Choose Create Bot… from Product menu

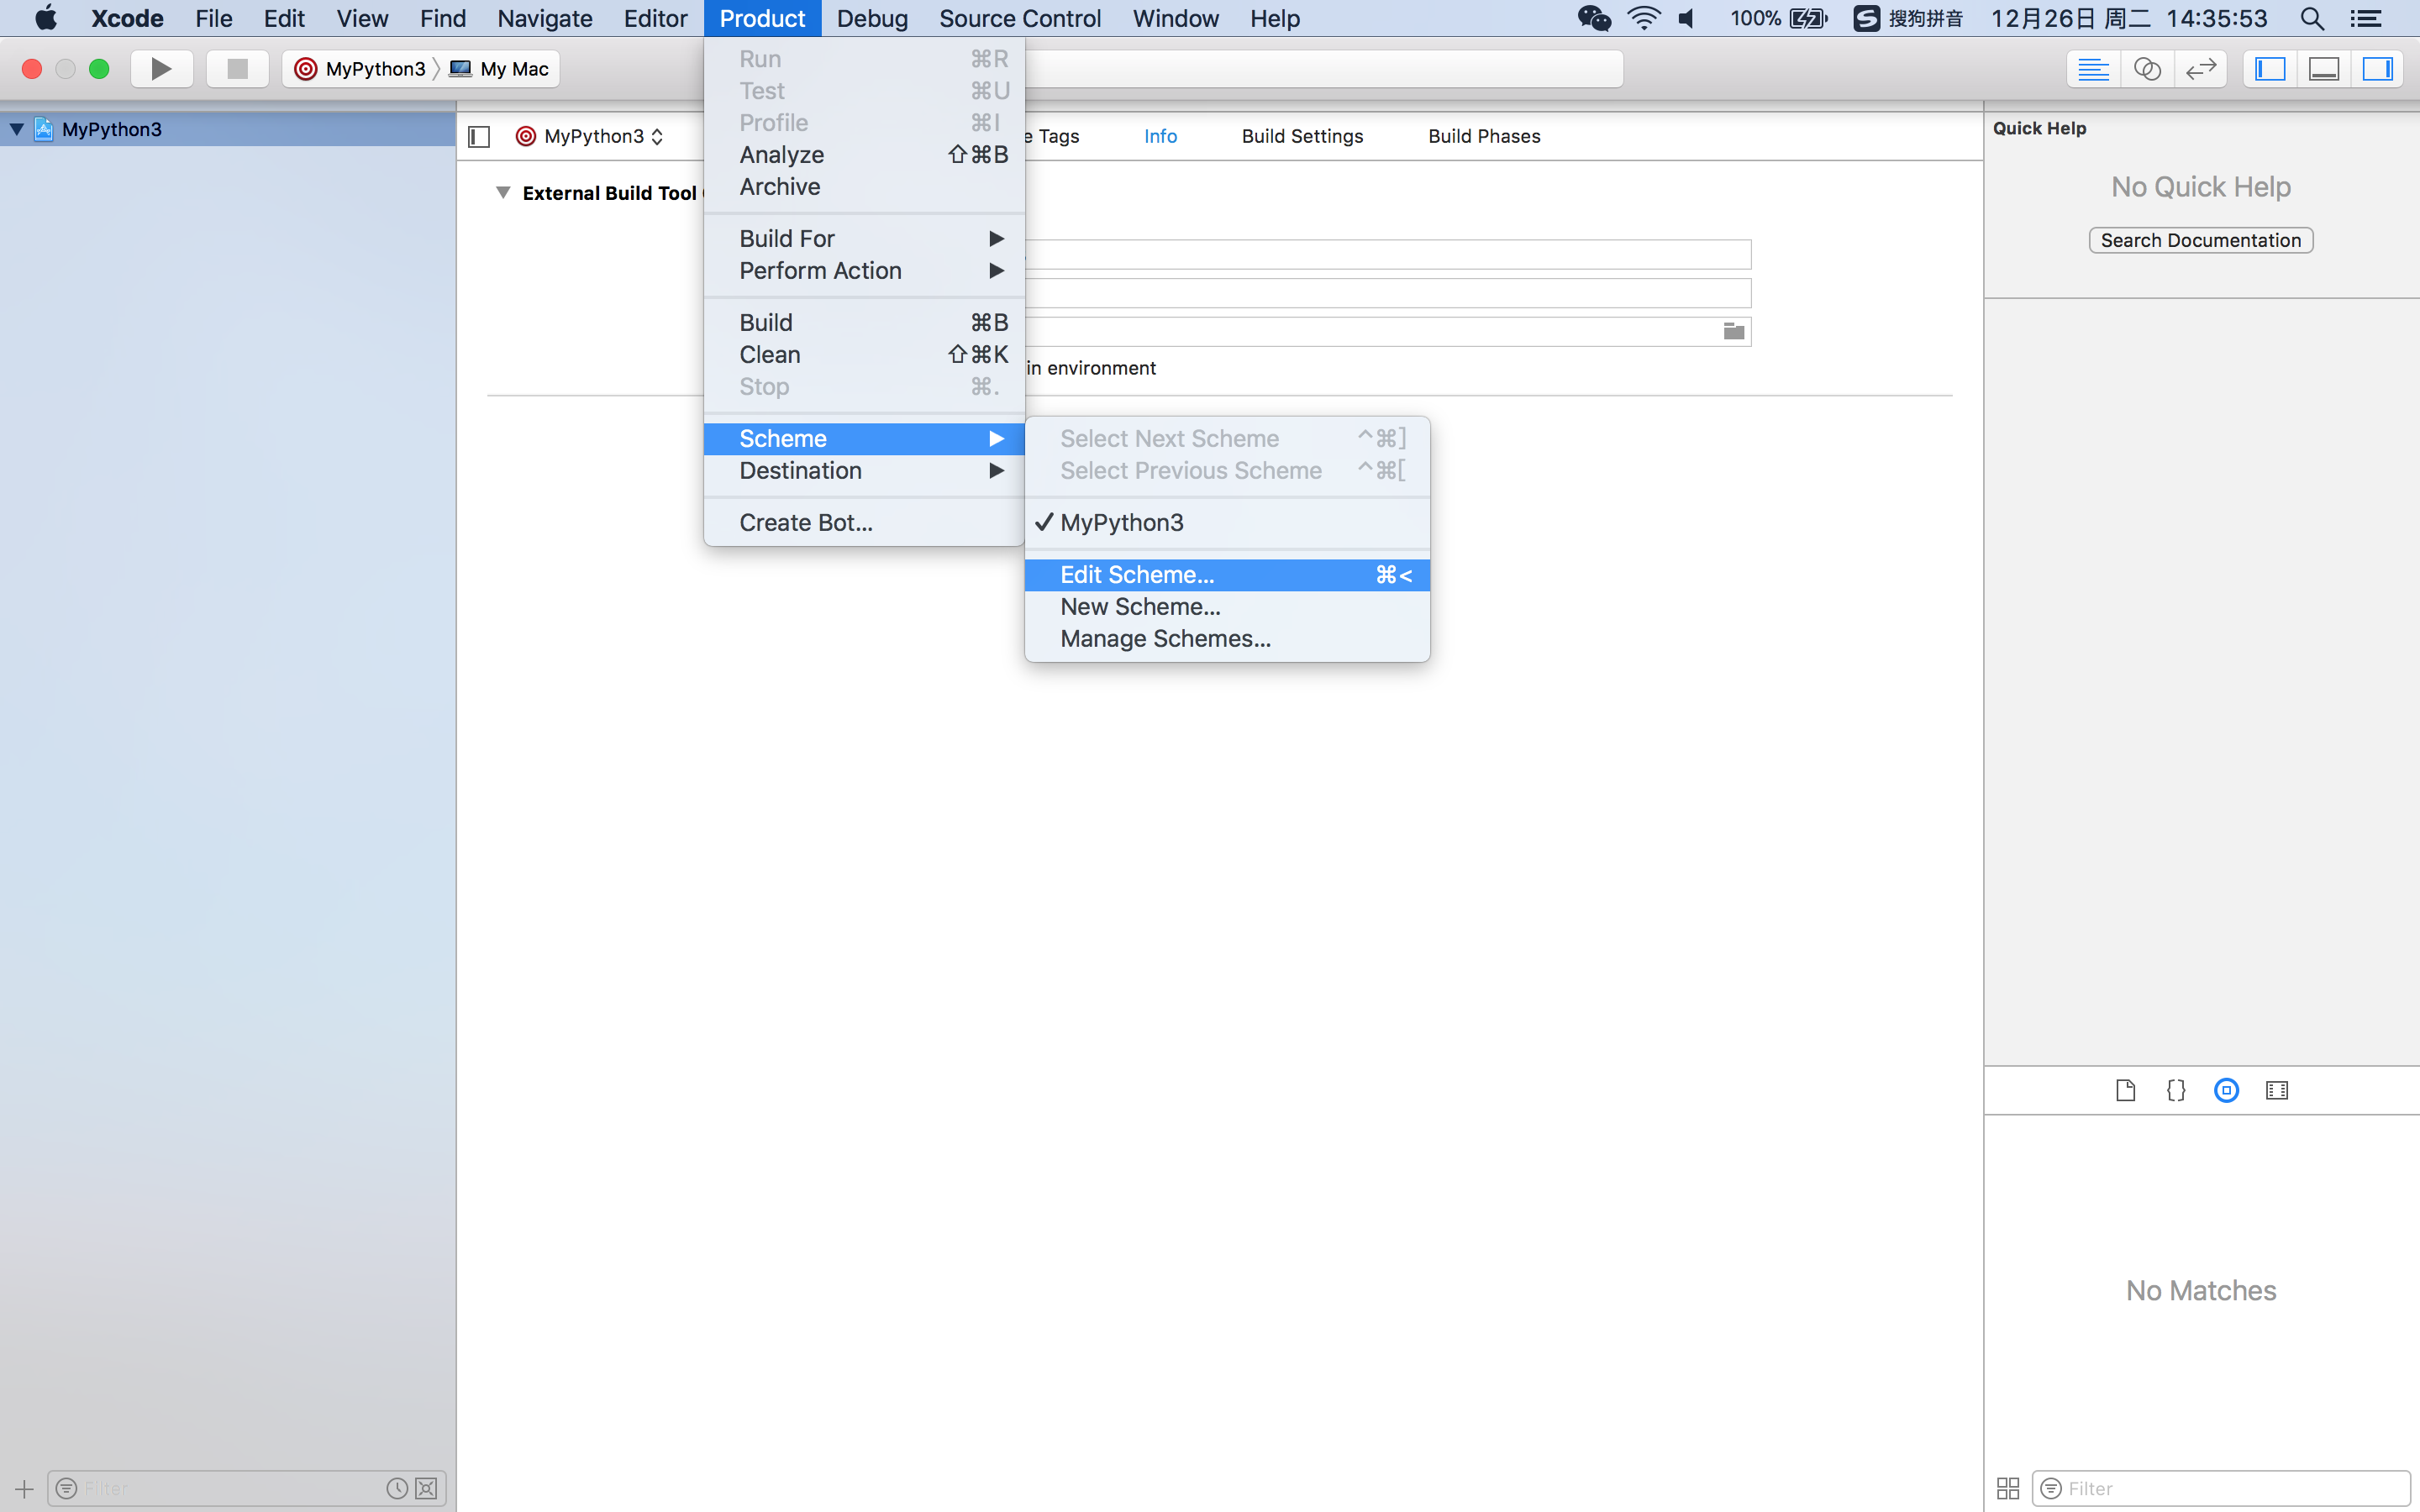pos(864,522)
